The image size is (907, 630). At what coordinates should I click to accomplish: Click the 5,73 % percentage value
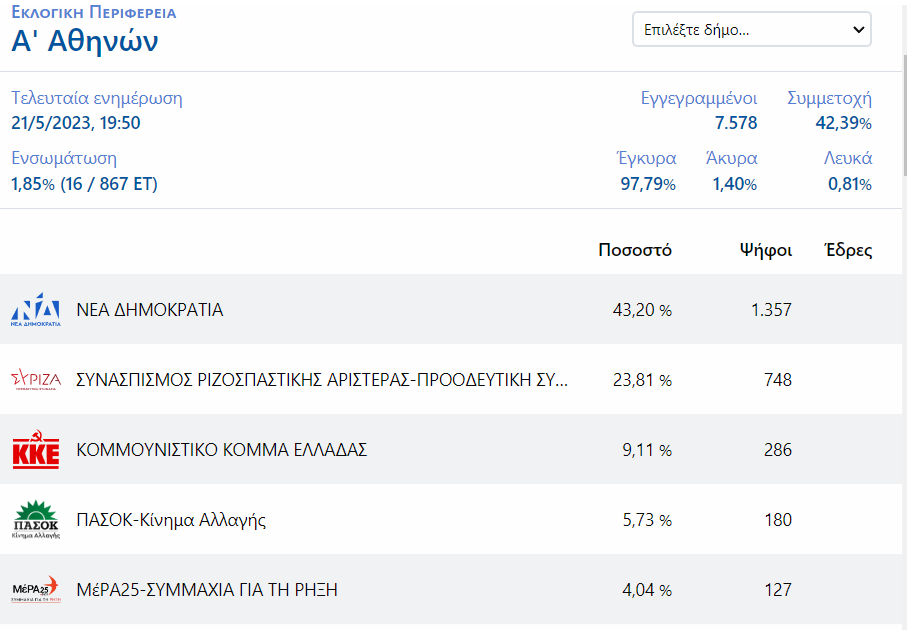pyautogui.click(x=647, y=520)
